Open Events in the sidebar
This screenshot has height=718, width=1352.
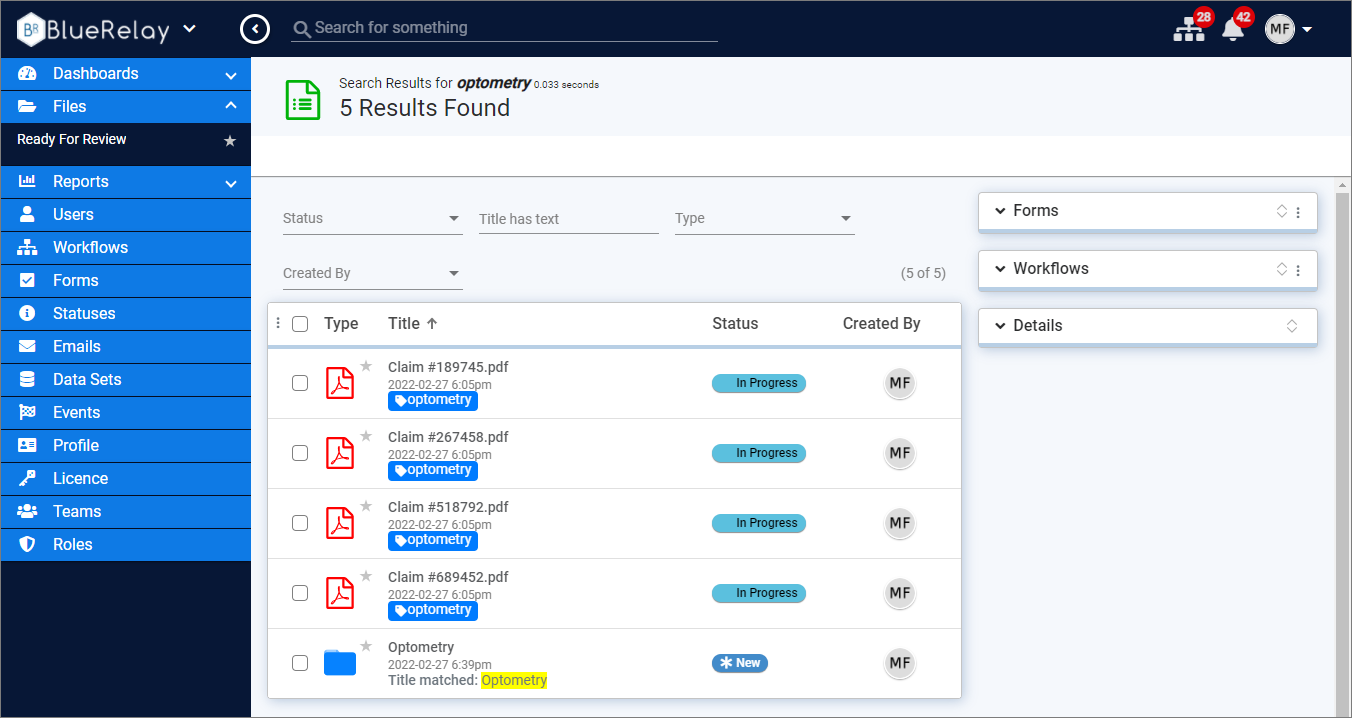[x=125, y=412]
